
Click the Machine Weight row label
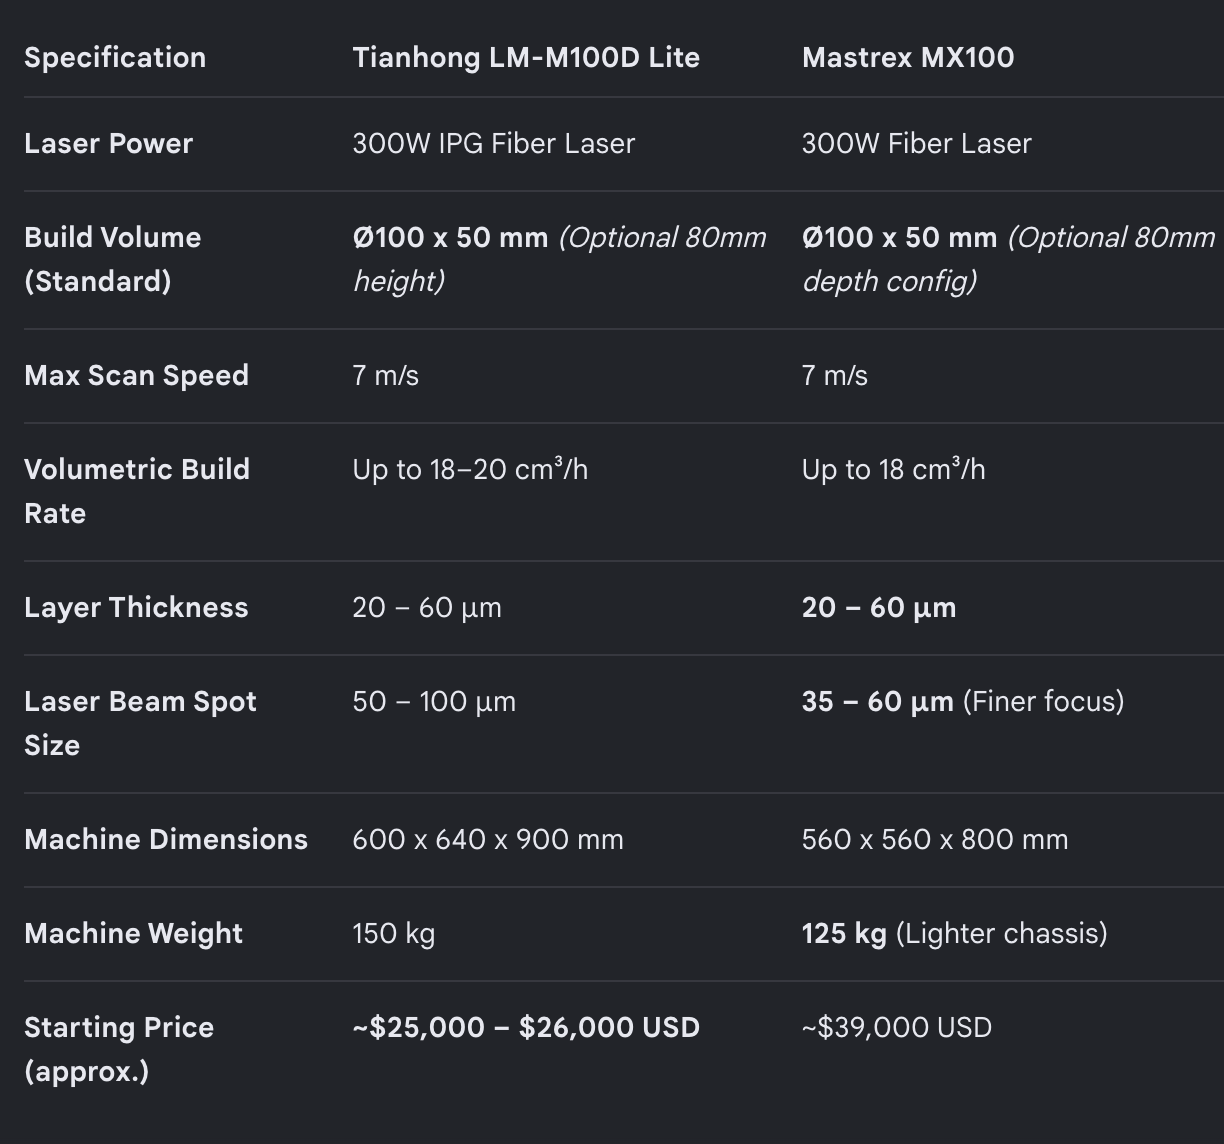click(134, 934)
